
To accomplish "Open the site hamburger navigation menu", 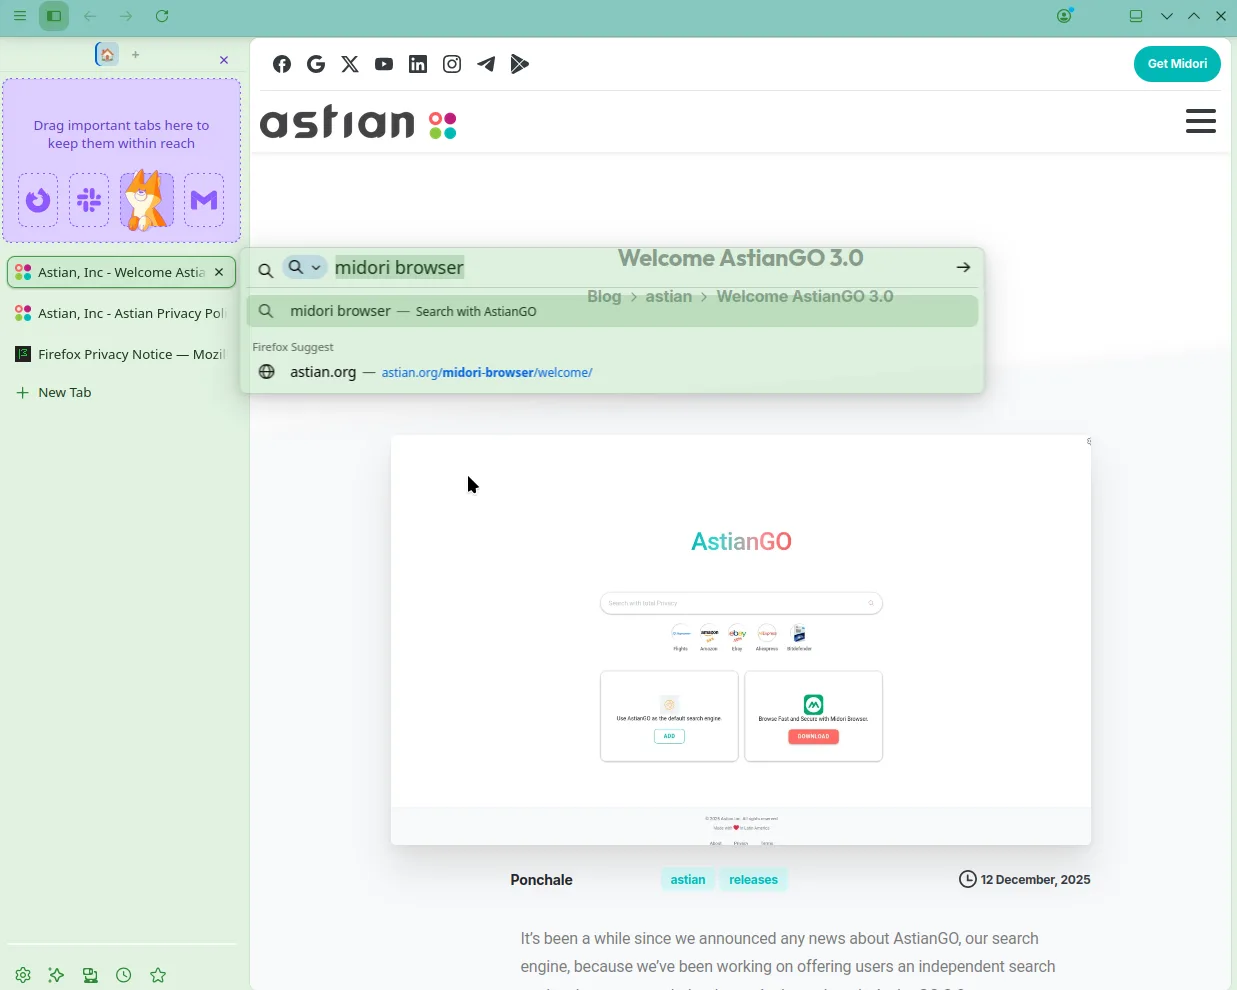I will click(1201, 122).
